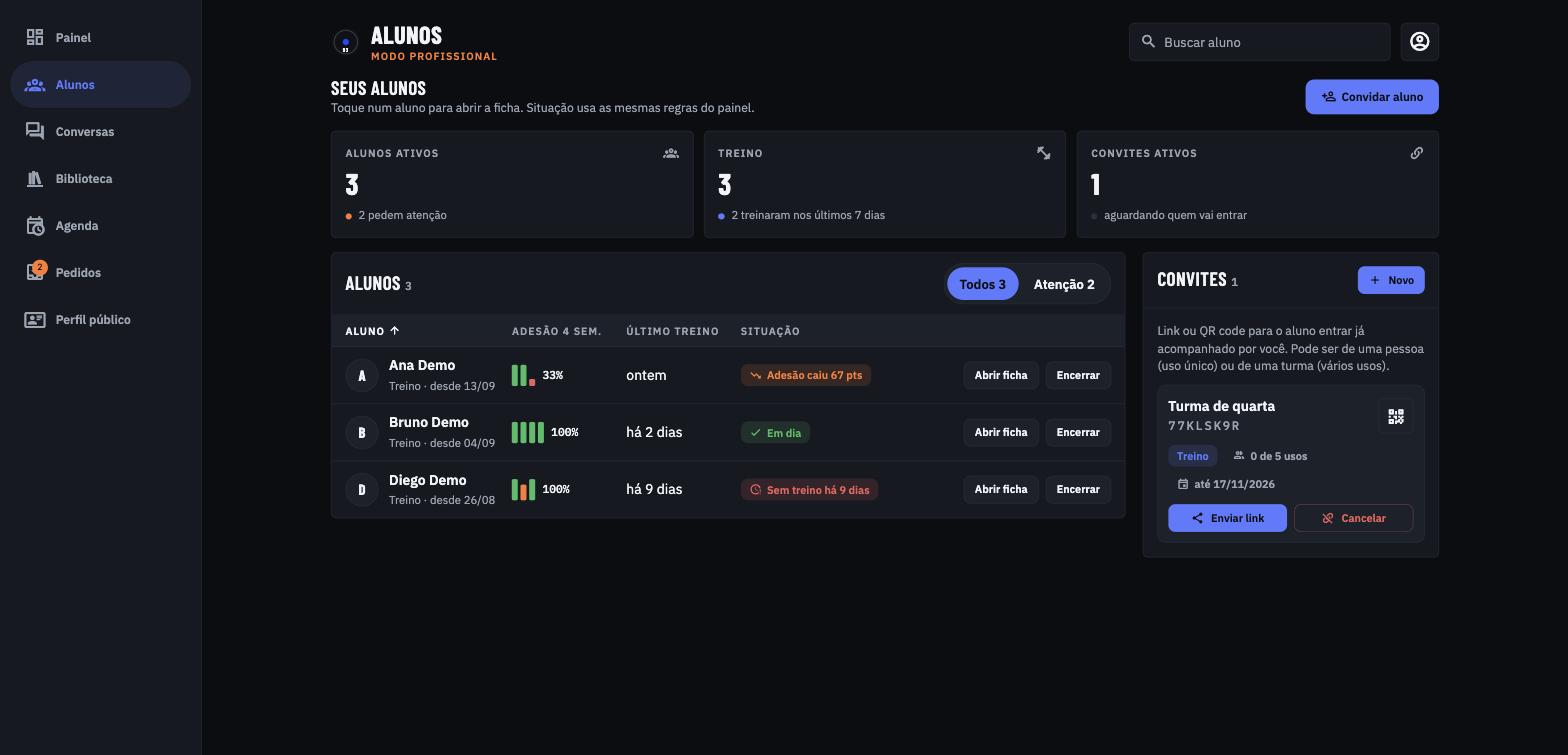
Task: Filter students by Atenção 2
Action: tap(1064, 284)
